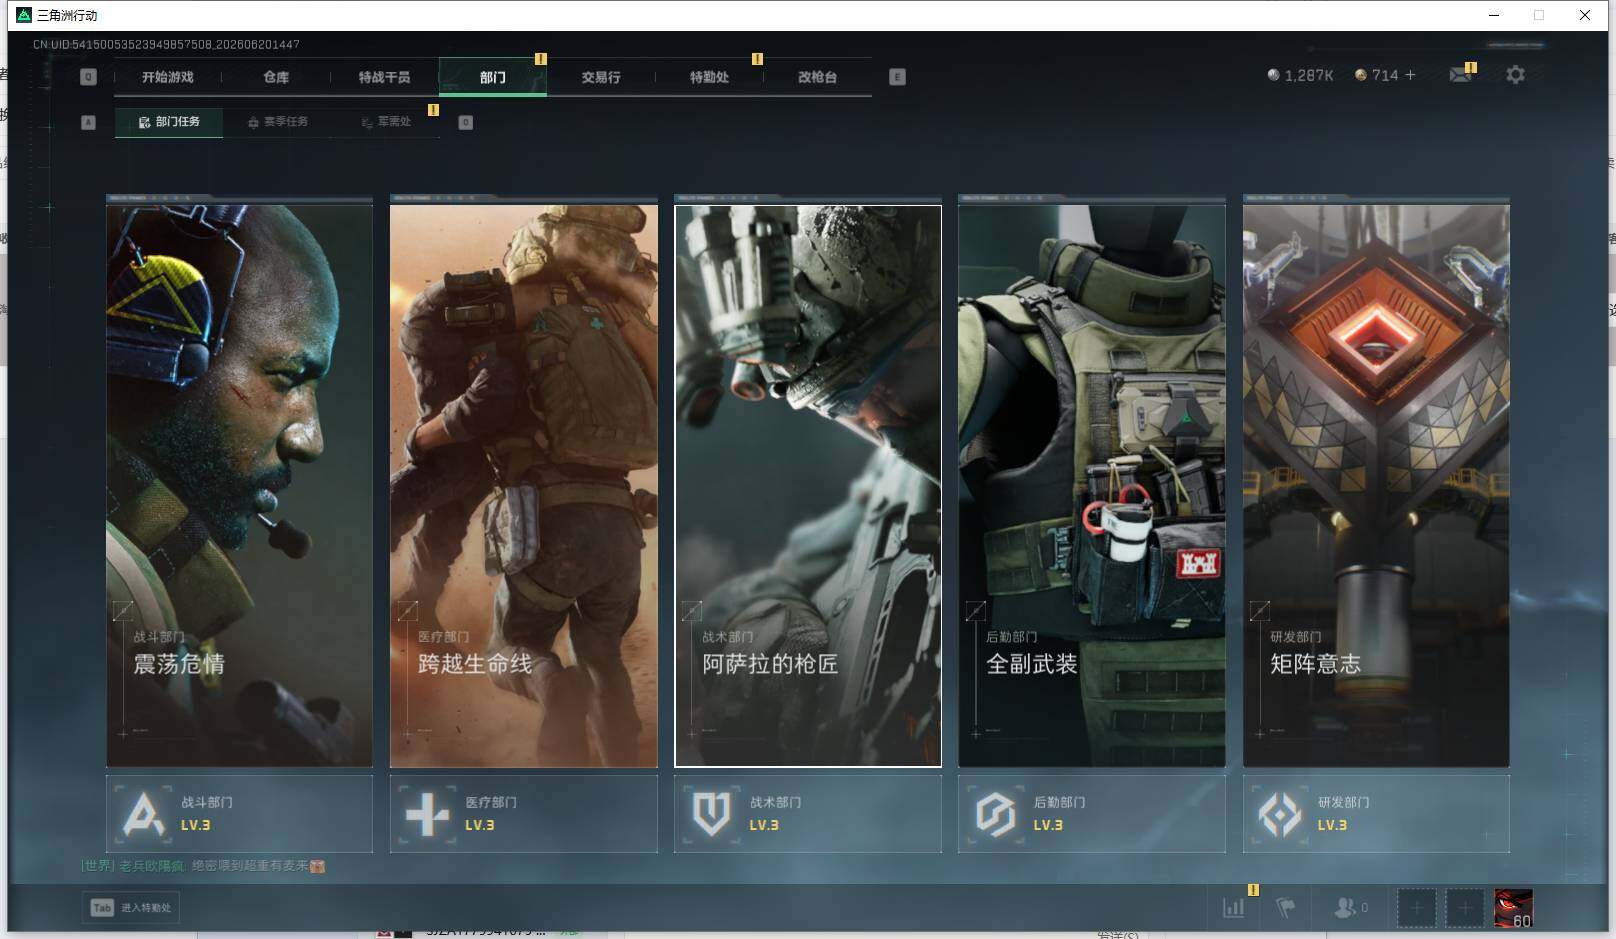The width and height of the screenshot is (1616, 939).
Task: Click the 战斗部门 LV.3 button
Action: [239, 814]
